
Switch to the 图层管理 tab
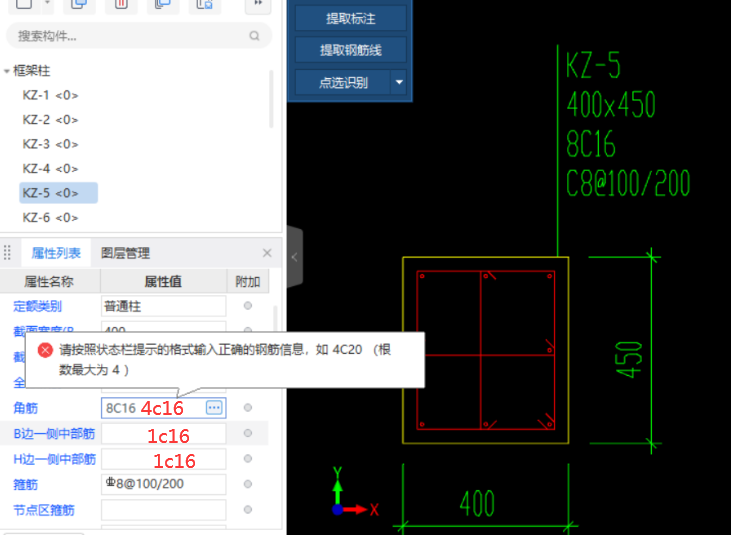[125, 253]
